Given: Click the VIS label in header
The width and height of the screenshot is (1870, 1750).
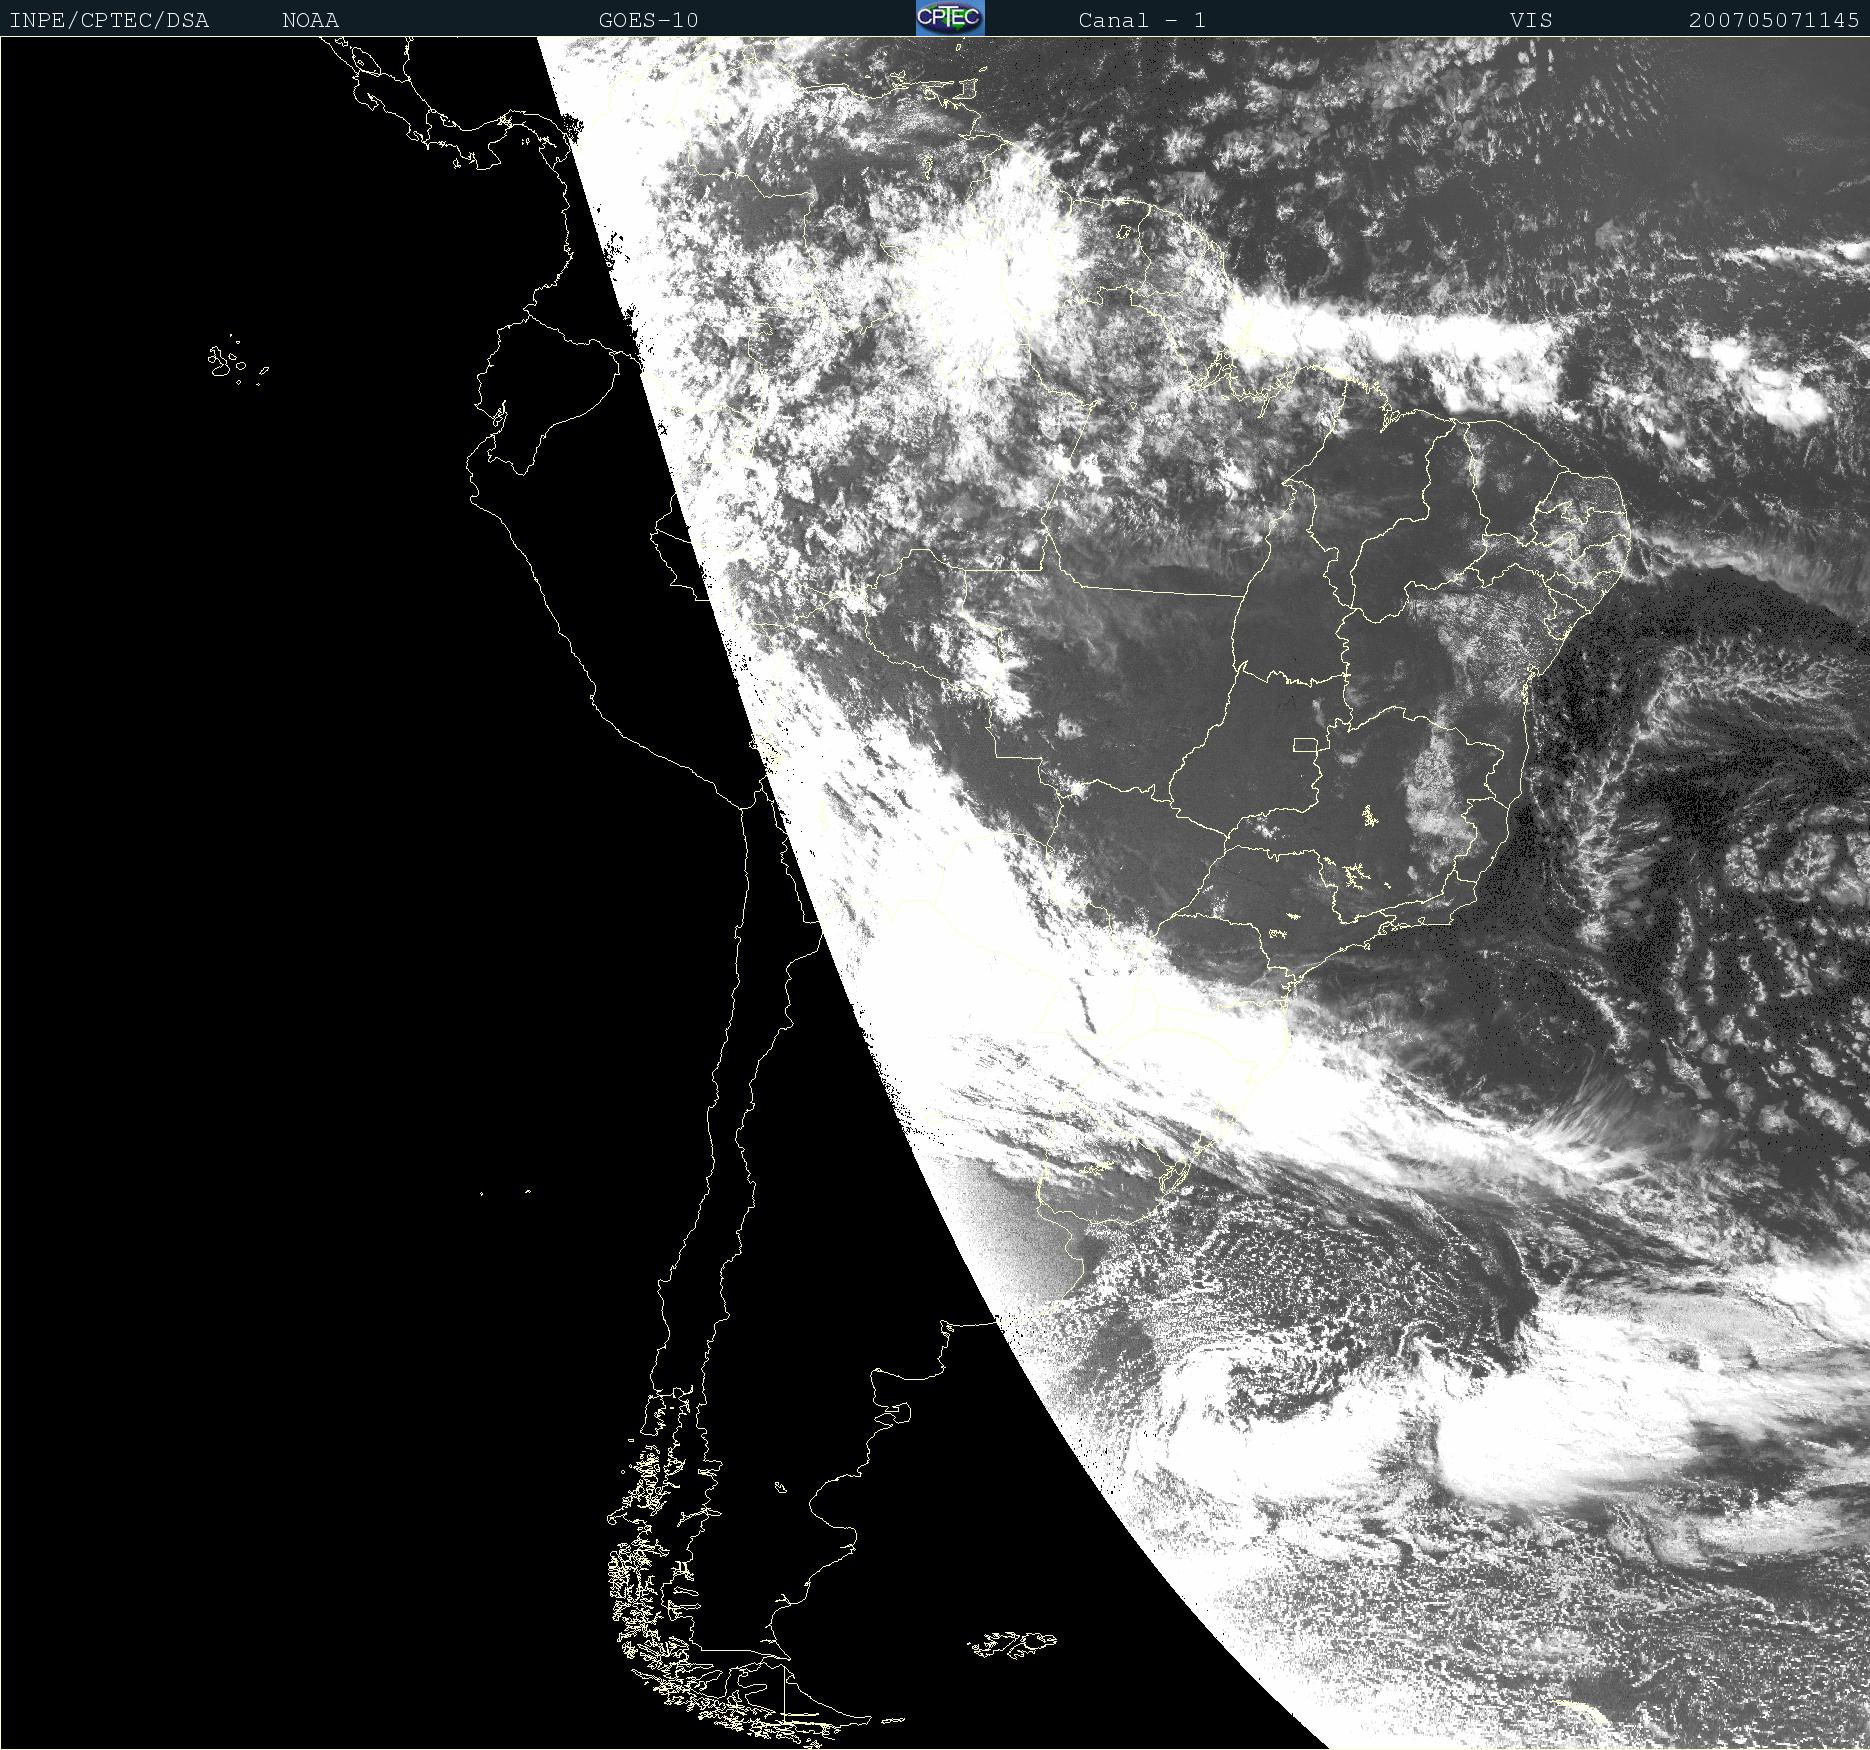Looking at the screenshot, I should coord(1531,20).
